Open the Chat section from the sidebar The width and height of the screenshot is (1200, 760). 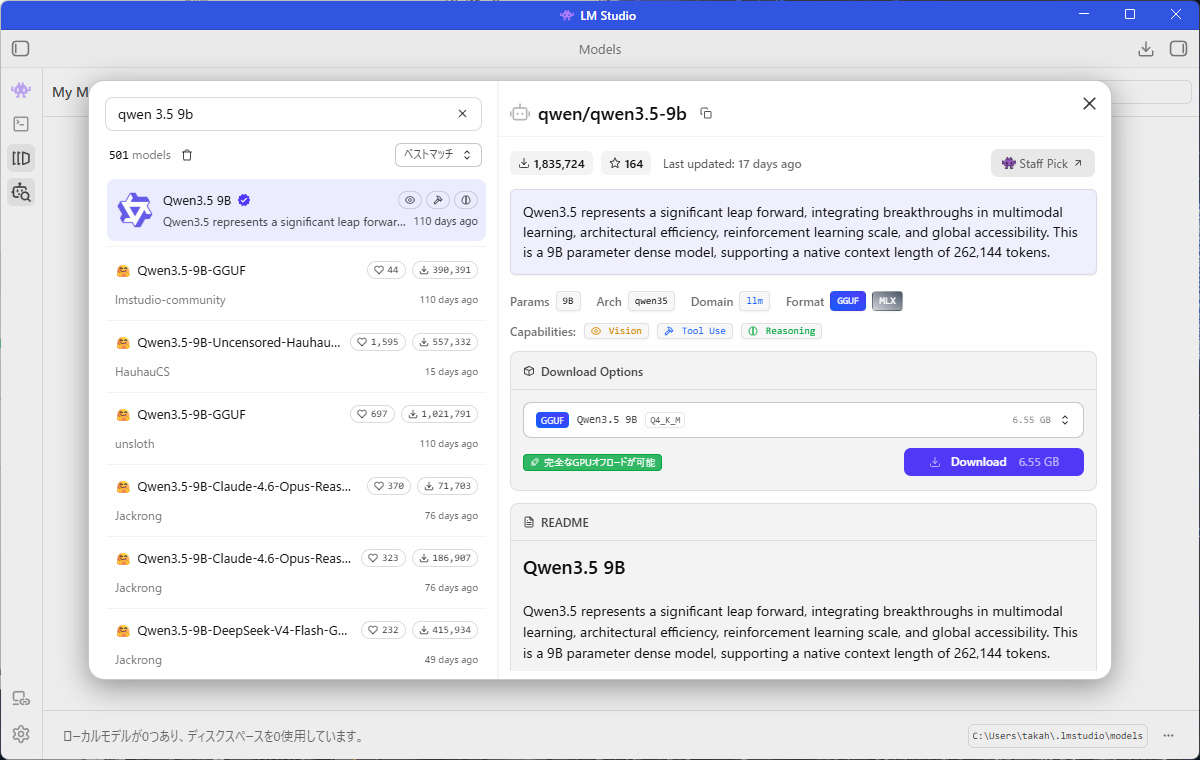pos(21,91)
